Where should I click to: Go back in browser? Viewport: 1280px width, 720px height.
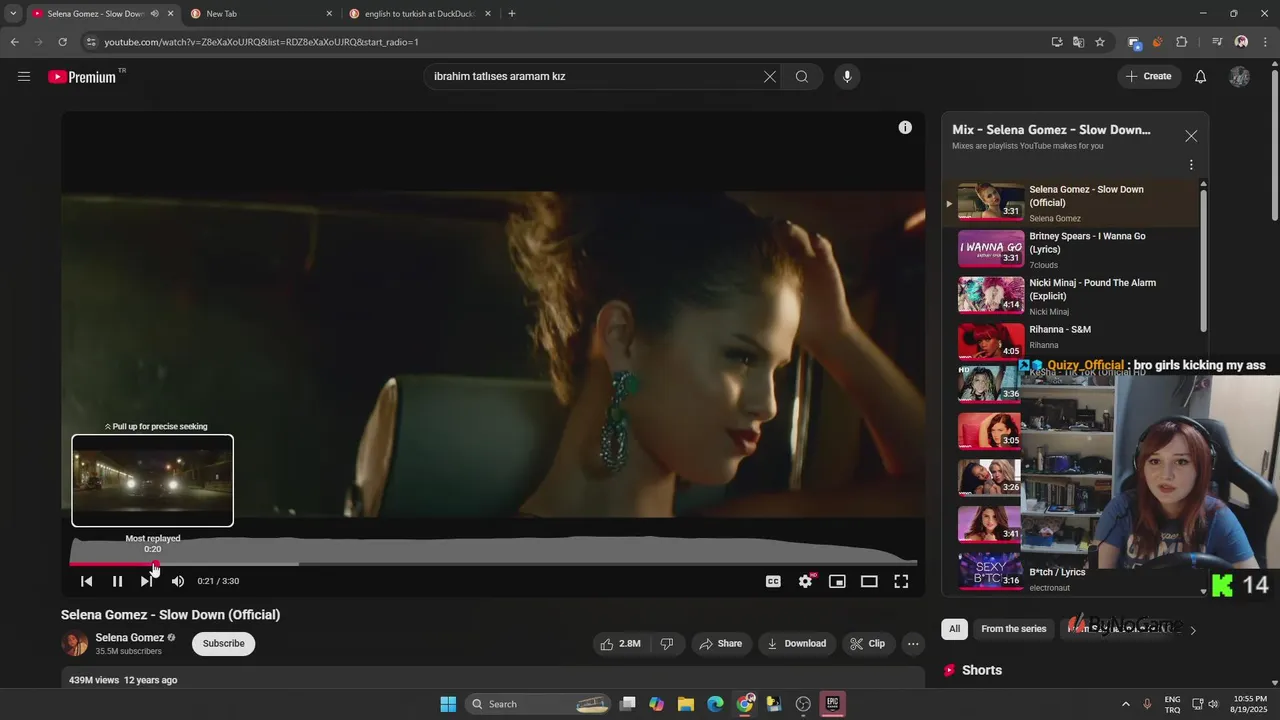point(14,42)
